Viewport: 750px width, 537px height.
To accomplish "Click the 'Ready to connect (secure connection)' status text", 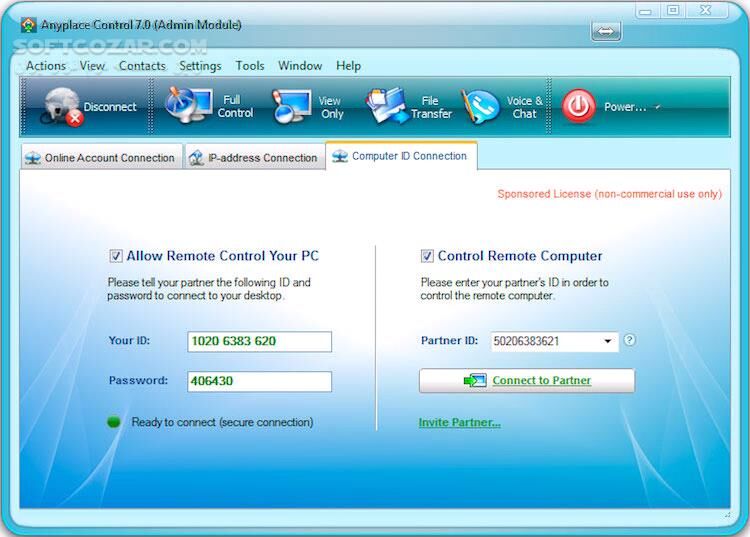I will click(x=222, y=422).
